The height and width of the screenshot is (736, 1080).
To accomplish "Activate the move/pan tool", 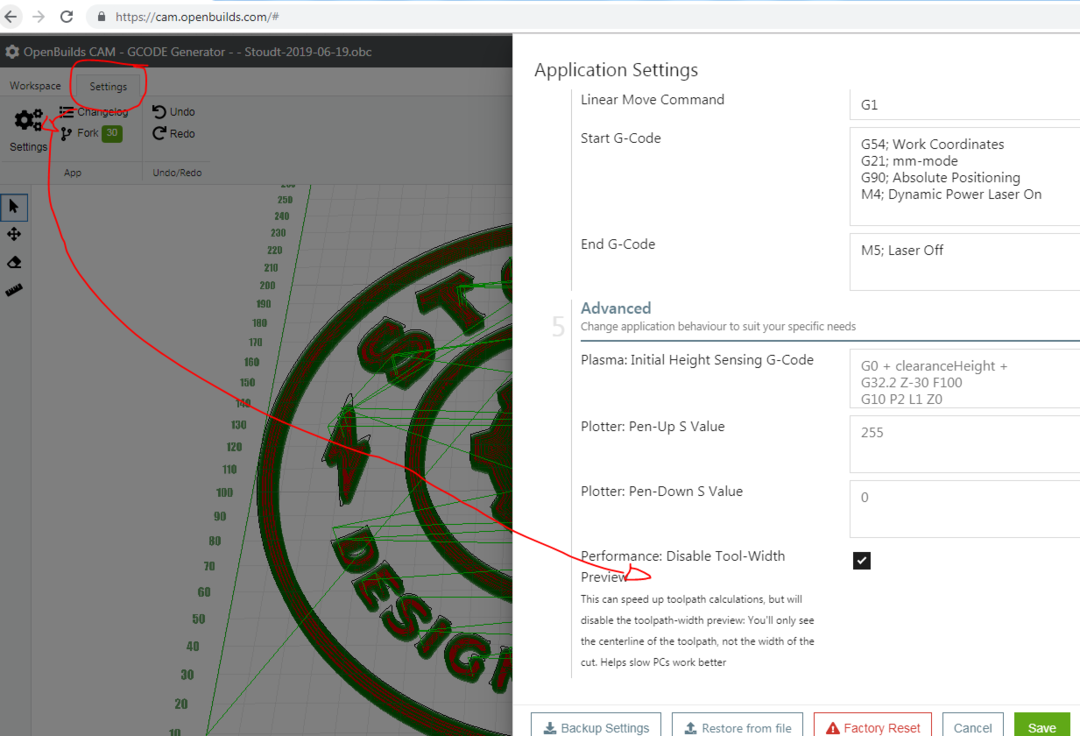I will pos(14,234).
